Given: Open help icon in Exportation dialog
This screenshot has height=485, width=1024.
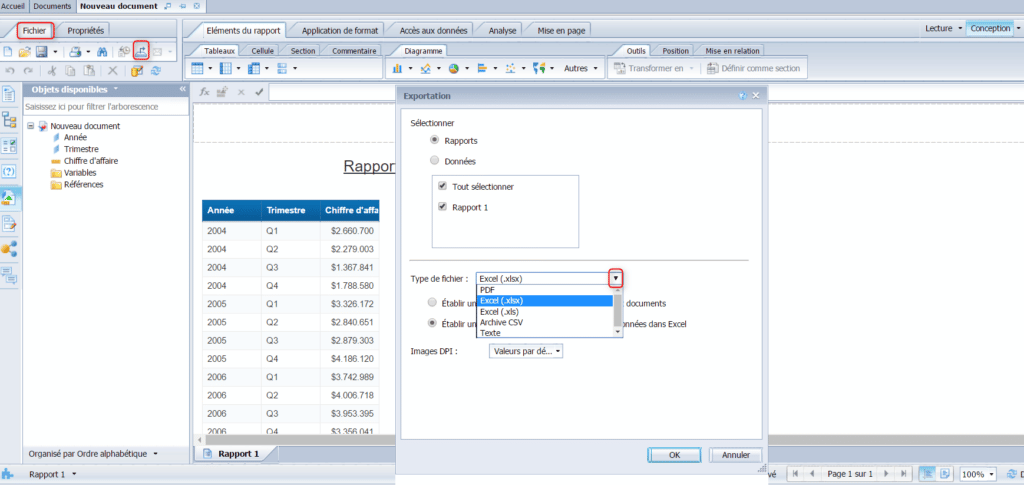Looking at the screenshot, I should click(743, 96).
